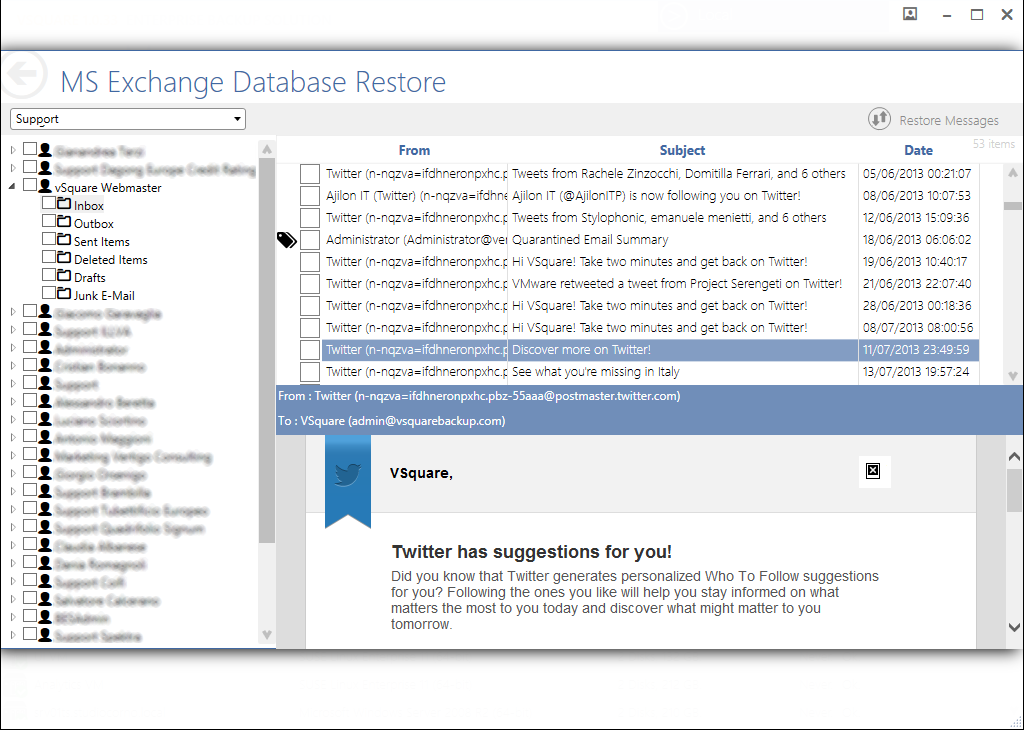Click the mailbox tree scroll-down arrow

[266, 634]
